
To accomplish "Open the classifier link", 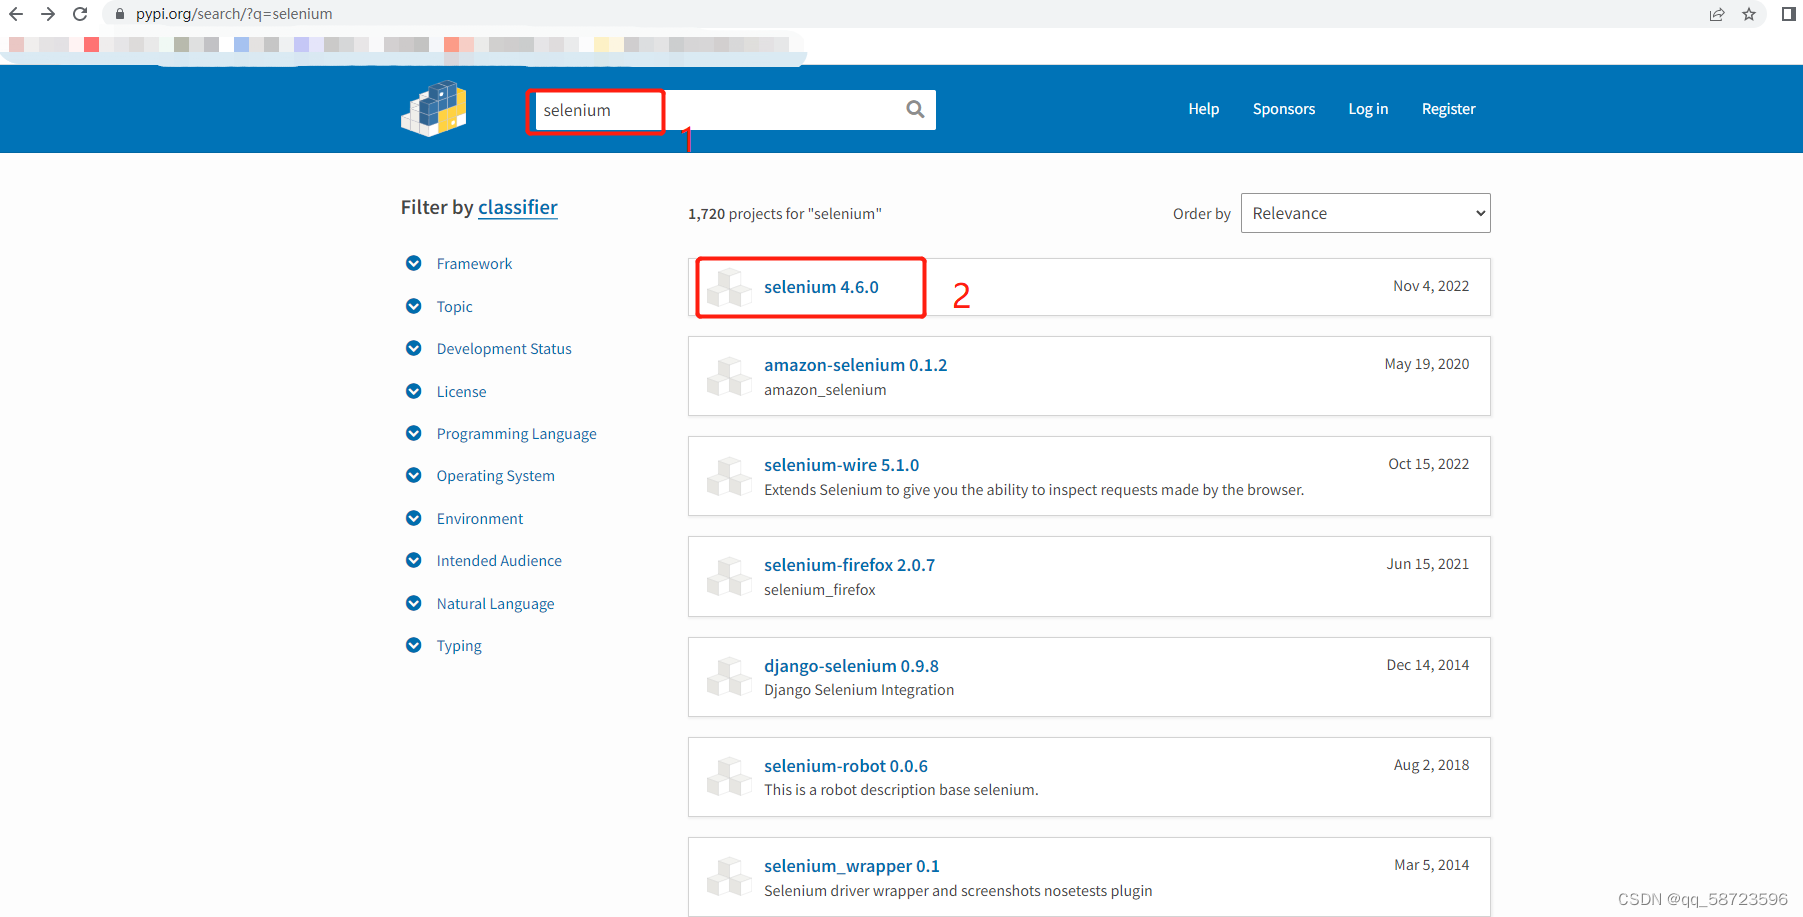I will point(517,207).
